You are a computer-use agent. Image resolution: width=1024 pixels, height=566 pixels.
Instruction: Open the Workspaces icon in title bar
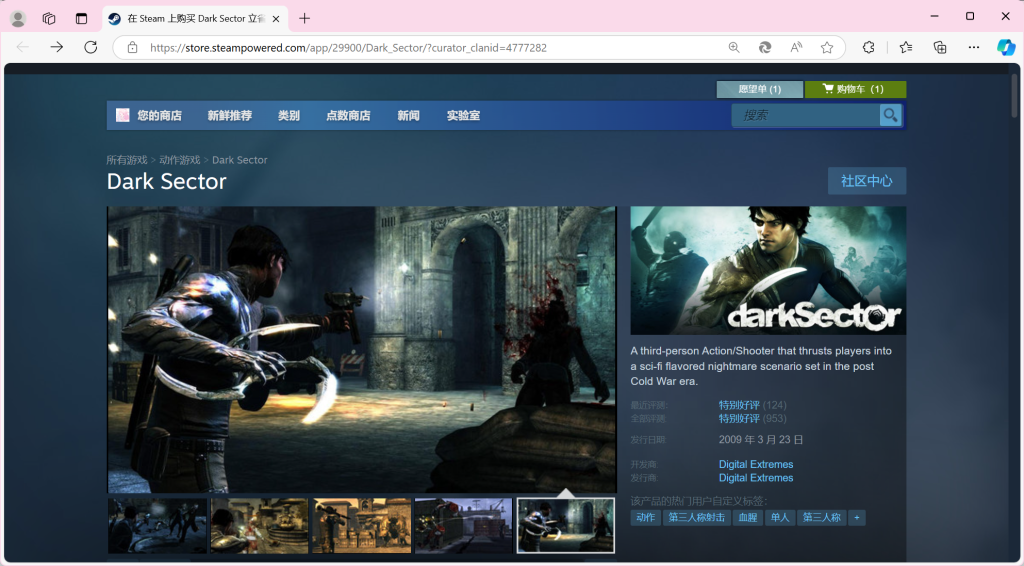(49, 18)
